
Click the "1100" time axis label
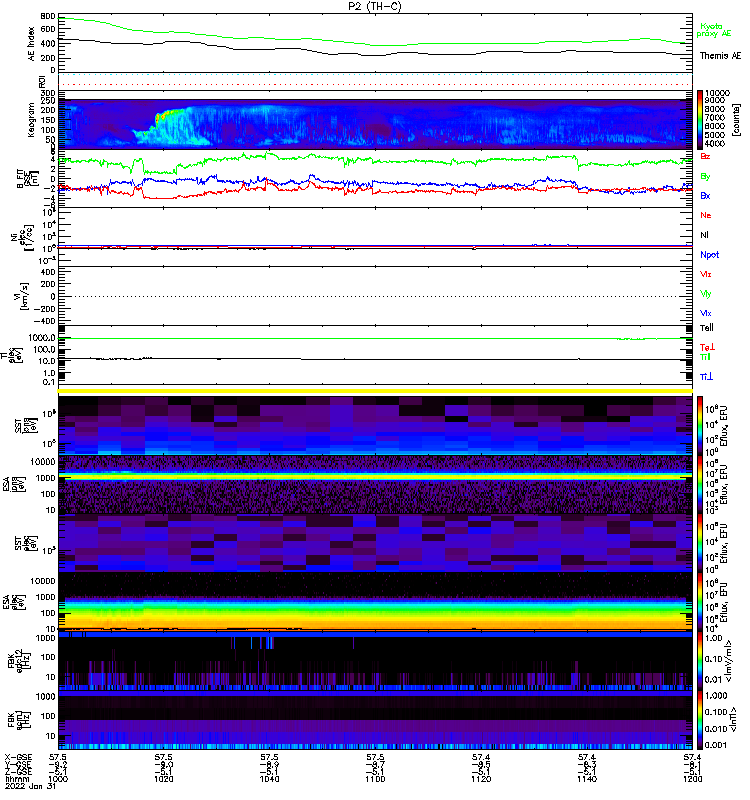[x=375, y=779]
